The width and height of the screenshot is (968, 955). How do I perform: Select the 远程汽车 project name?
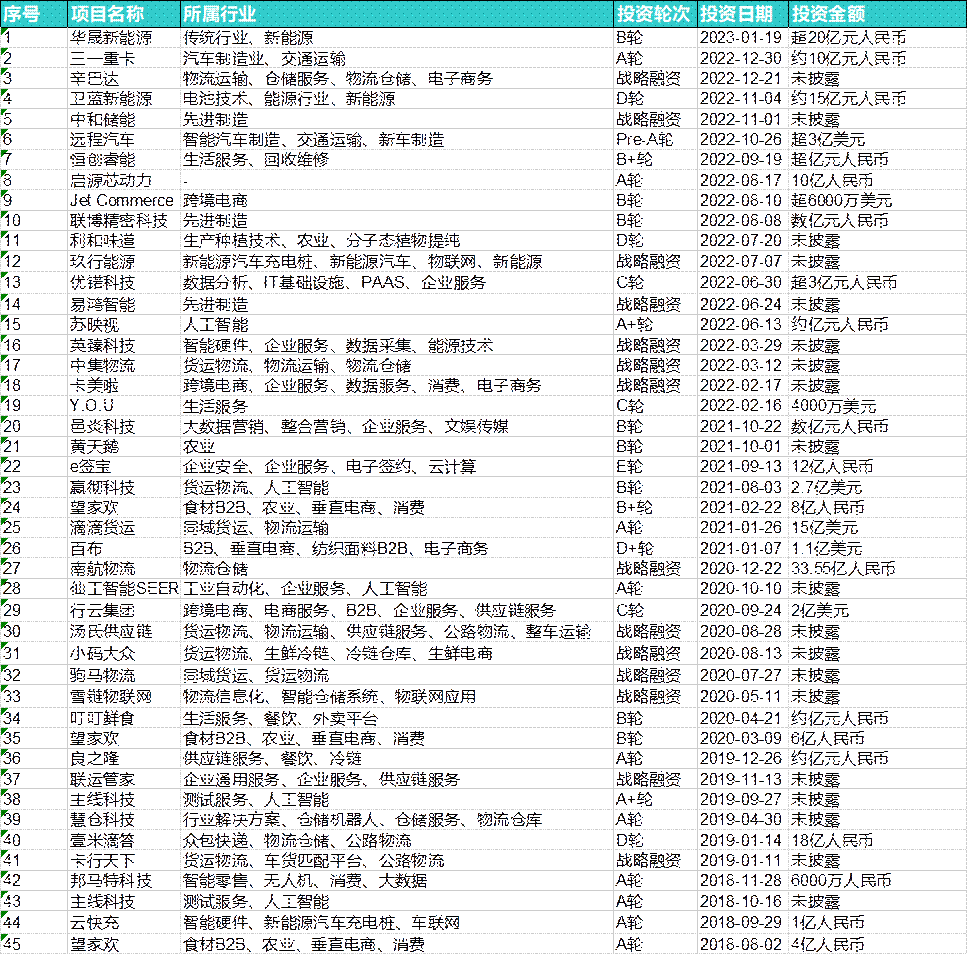point(102,140)
